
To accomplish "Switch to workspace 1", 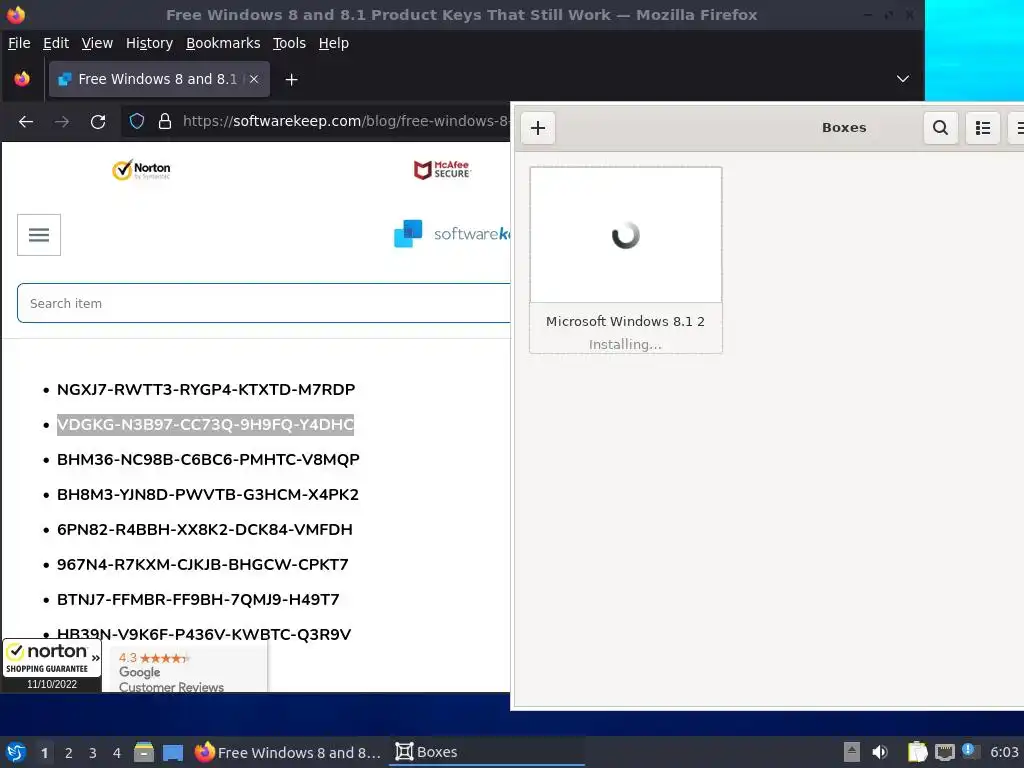I will click(x=44, y=753).
